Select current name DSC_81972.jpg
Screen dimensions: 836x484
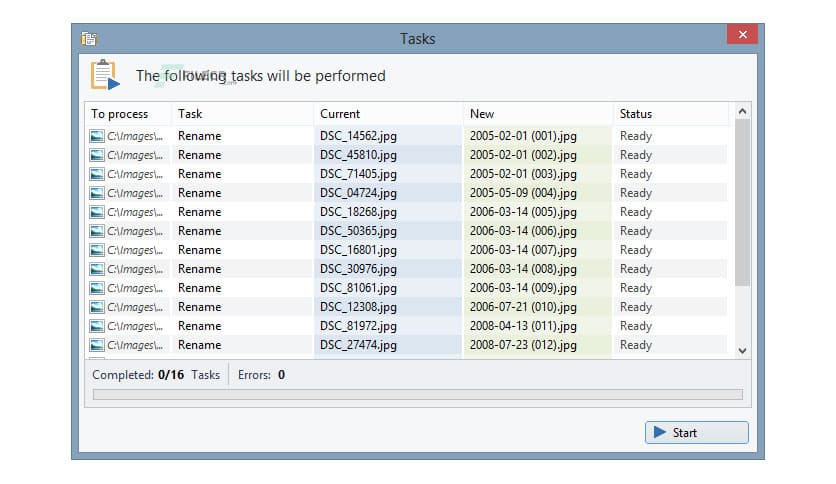[358, 326]
